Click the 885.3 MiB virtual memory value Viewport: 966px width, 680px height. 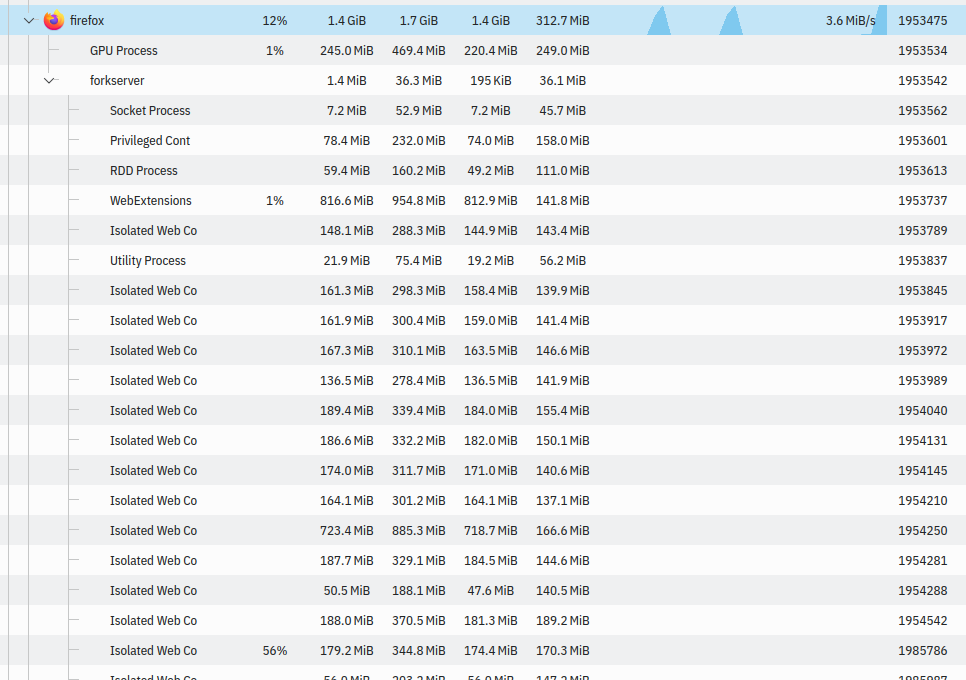419,530
